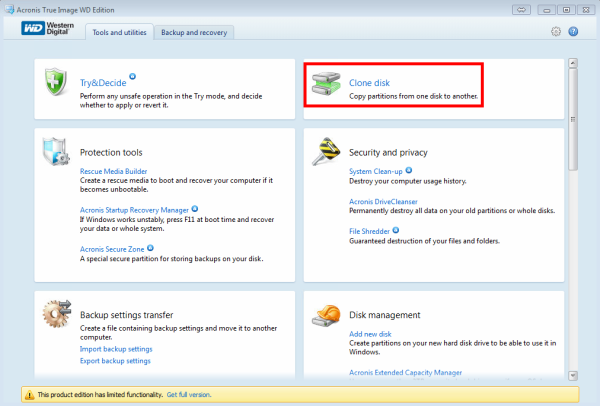Open the File Shredder link

(369, 231)
